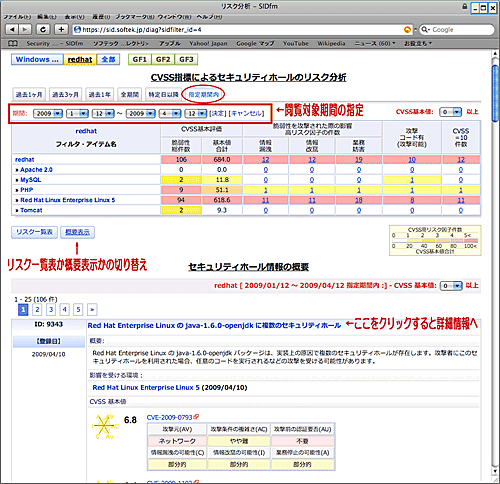Click the magnifier icon in the Google search field
This screenshot has height=484, width=500.
(x=425, y=30)
